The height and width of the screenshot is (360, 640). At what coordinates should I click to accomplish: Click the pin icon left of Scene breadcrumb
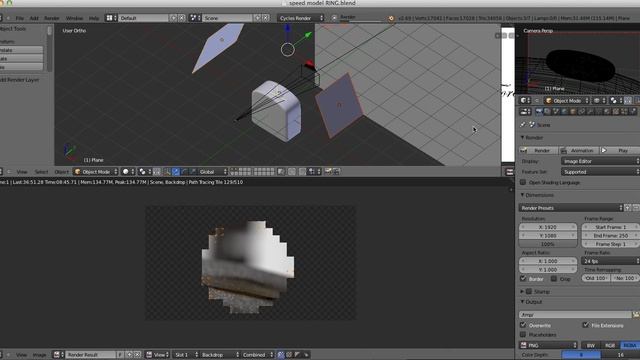coord(523,124)
